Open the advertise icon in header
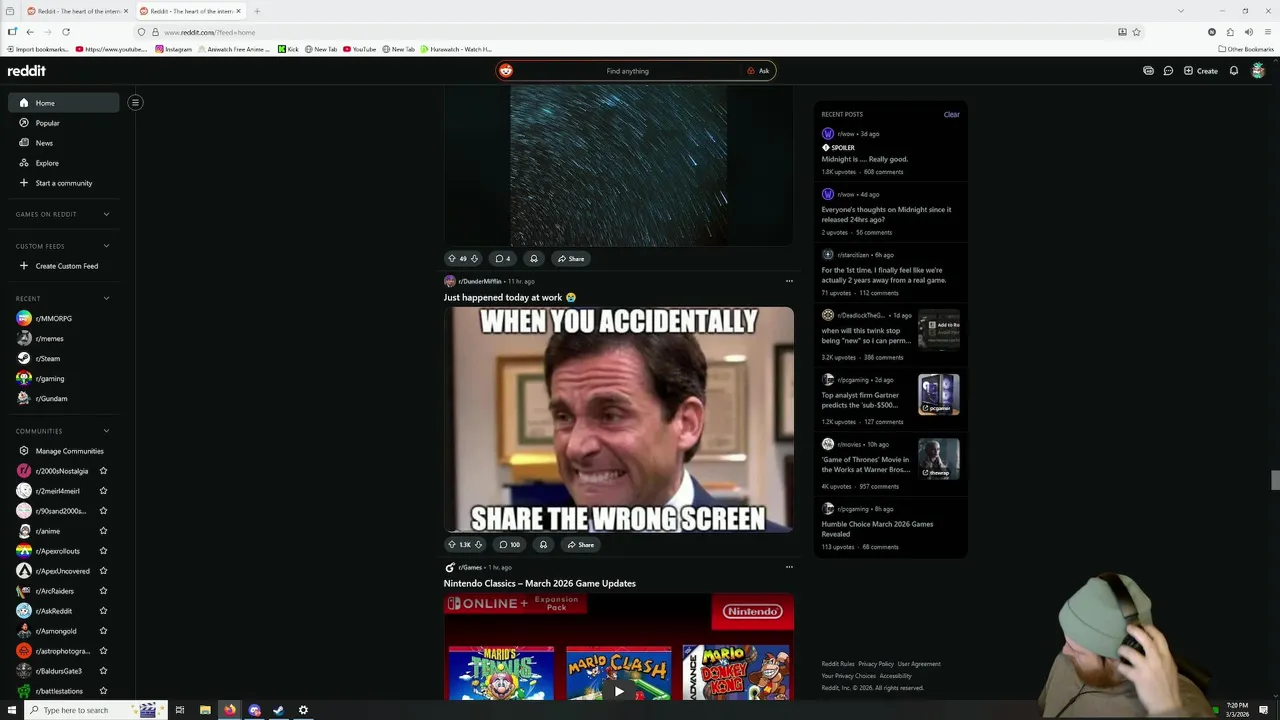 coord(1148,71)
